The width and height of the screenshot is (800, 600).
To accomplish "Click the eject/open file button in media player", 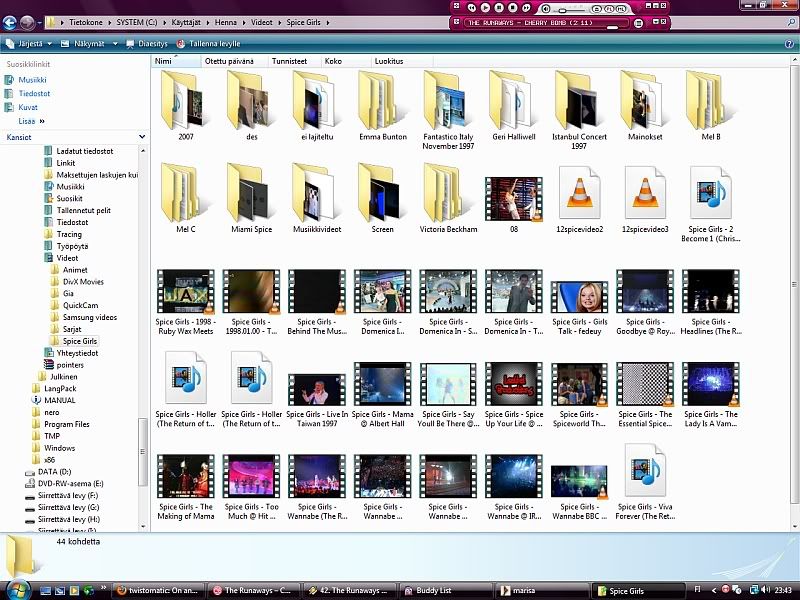I will coord(597,9).
